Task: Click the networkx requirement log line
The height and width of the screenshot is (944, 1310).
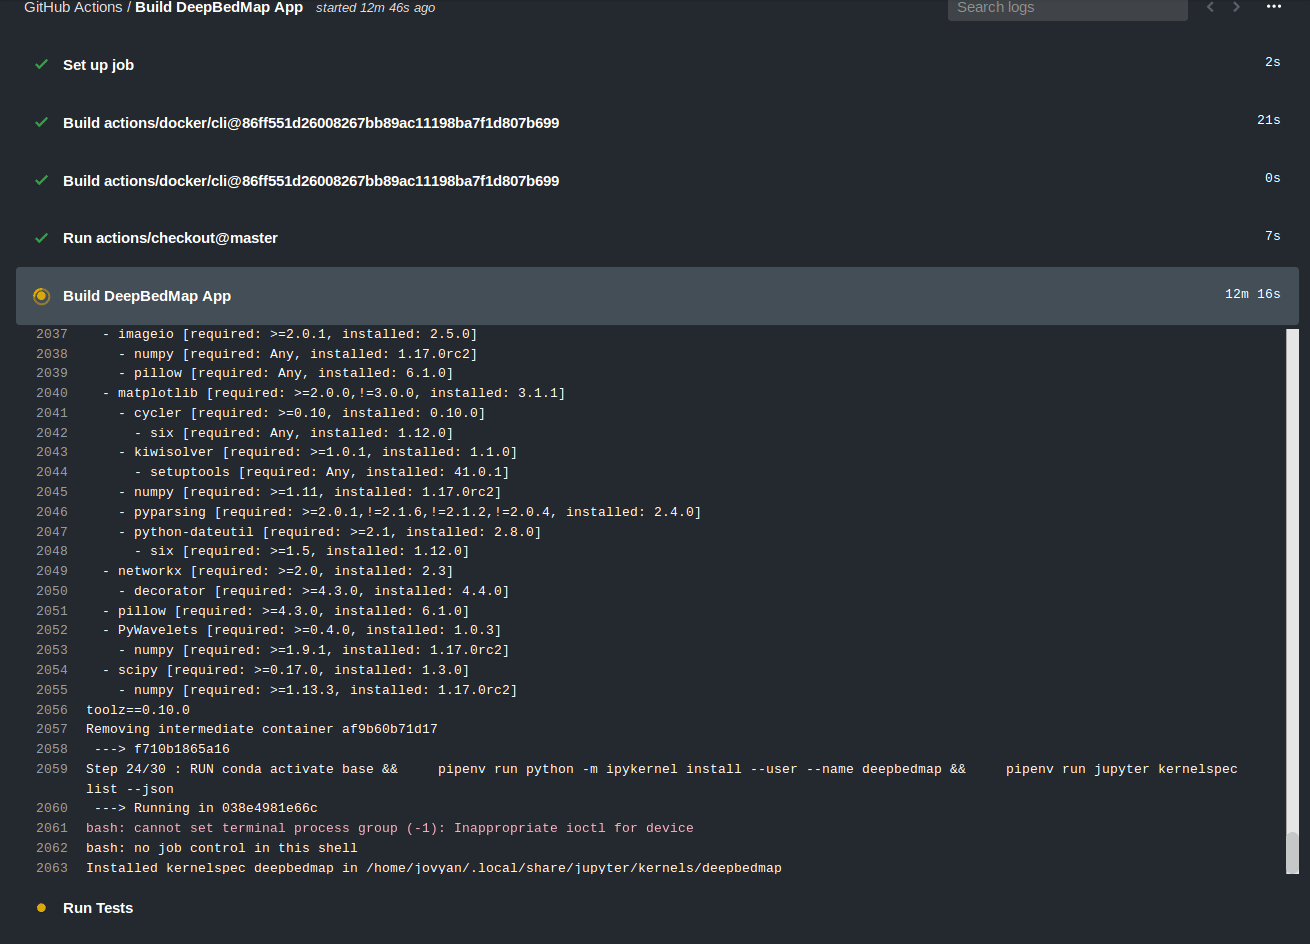Action: [x=278, y=571]
